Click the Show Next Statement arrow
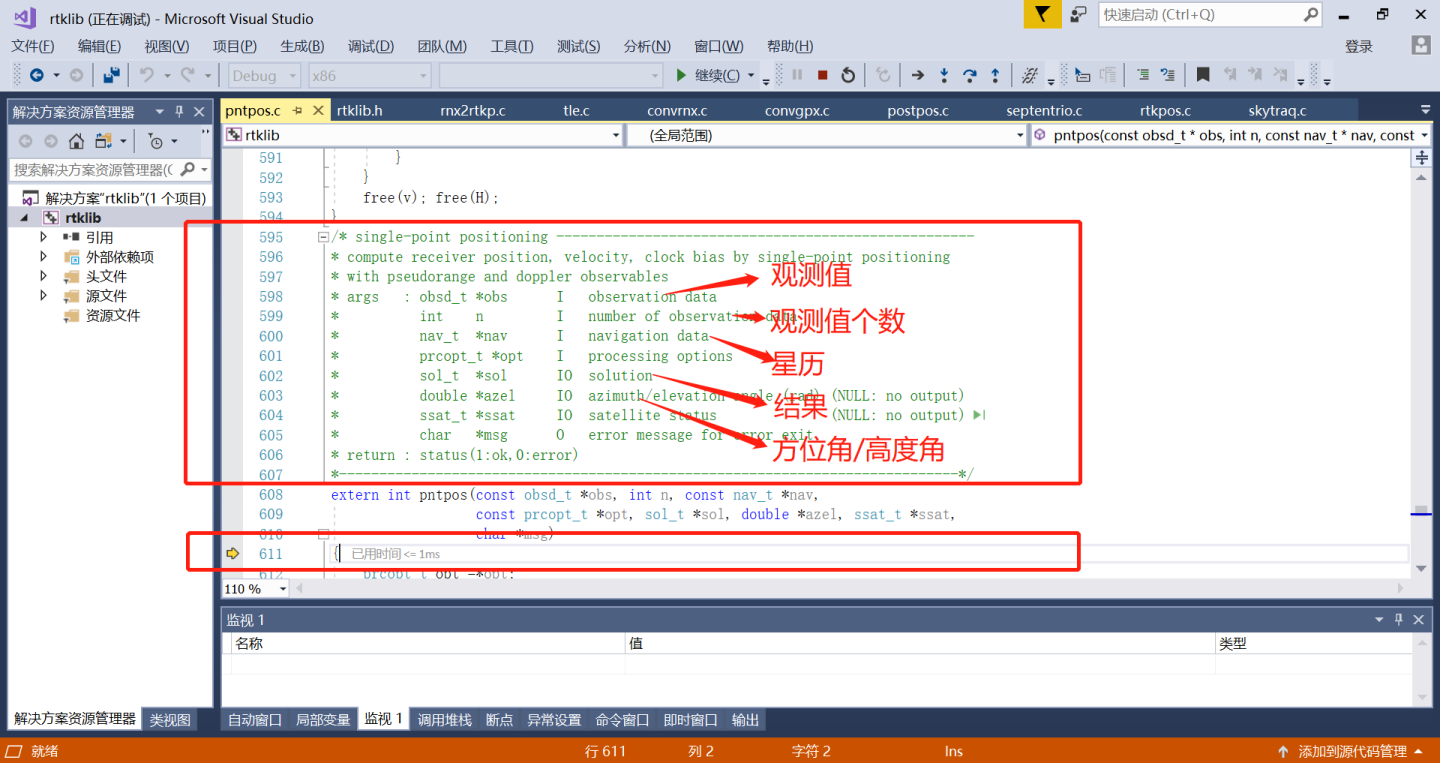1440x763 pixels. [917, 75]
